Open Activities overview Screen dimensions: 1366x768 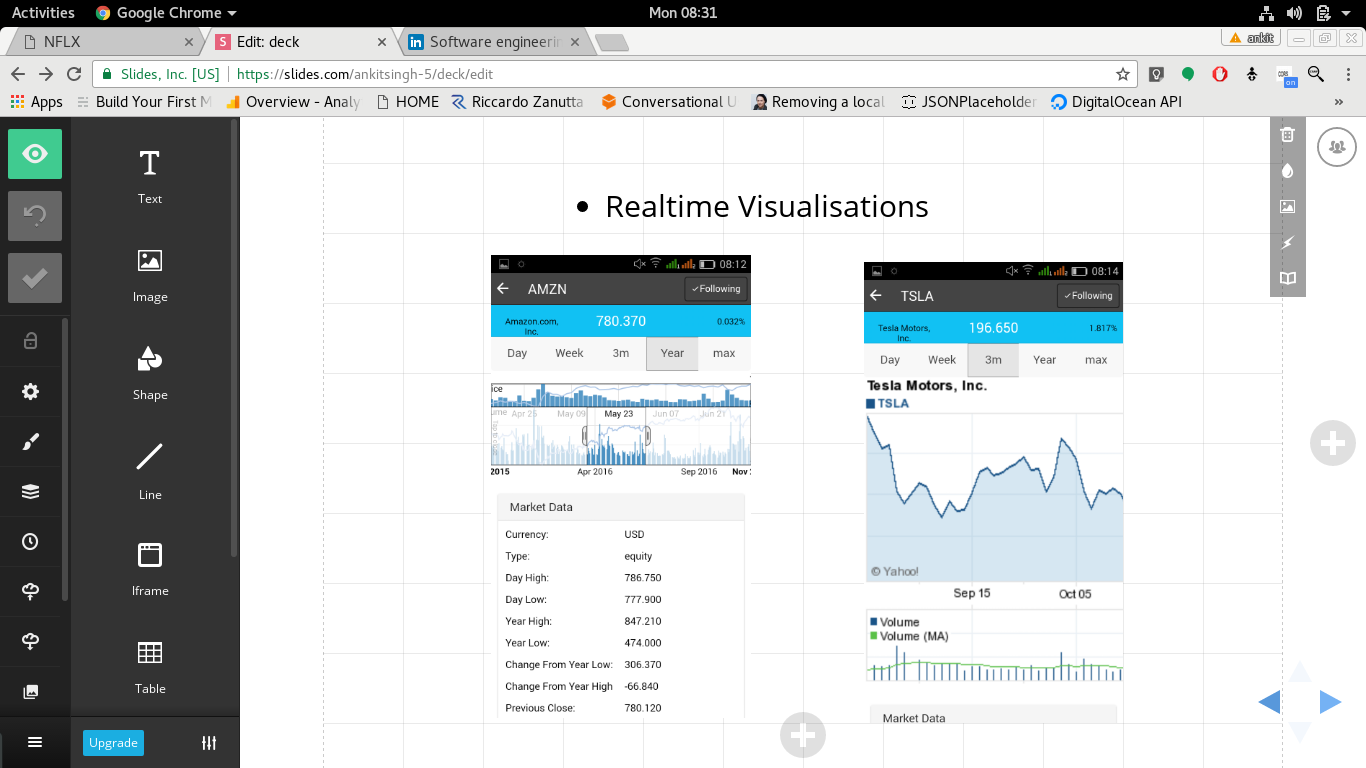(x=43, y=13)
